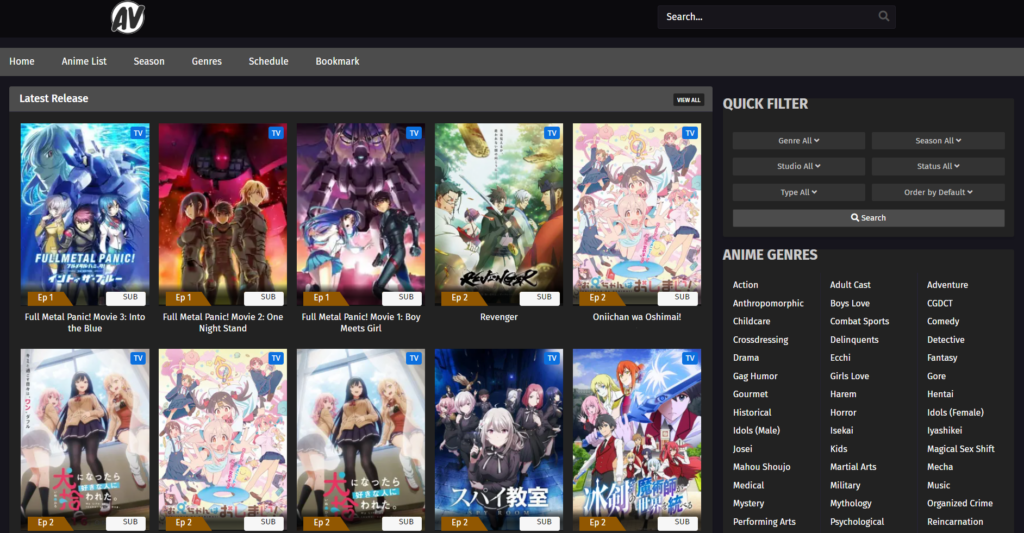
Task: Open the Hyouken no Majutsushi poster, last in second row
Action: (x=637, y=440)
